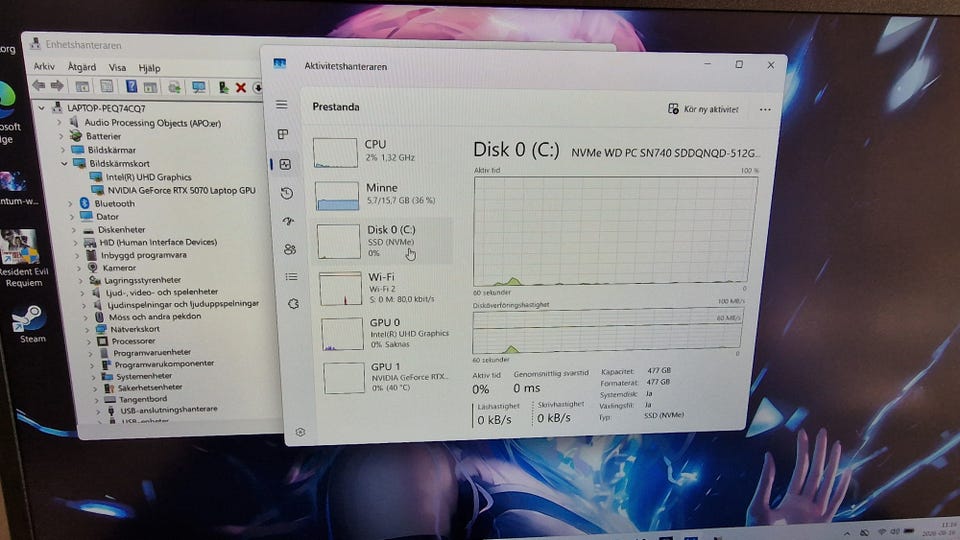Click the update driver green arrow toolbar icon
The width and height of the screenshot is (960, 540).
[x=223, y=88]
